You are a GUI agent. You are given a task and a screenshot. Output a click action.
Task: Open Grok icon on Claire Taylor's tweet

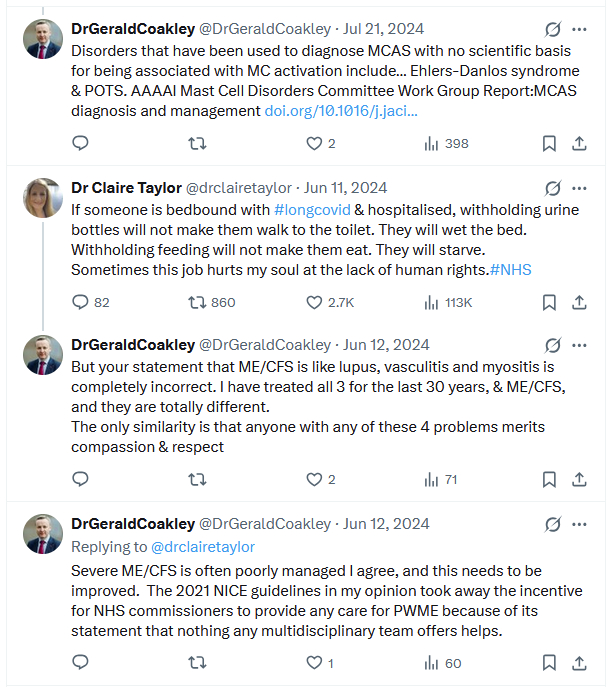(x=552, y=187)
